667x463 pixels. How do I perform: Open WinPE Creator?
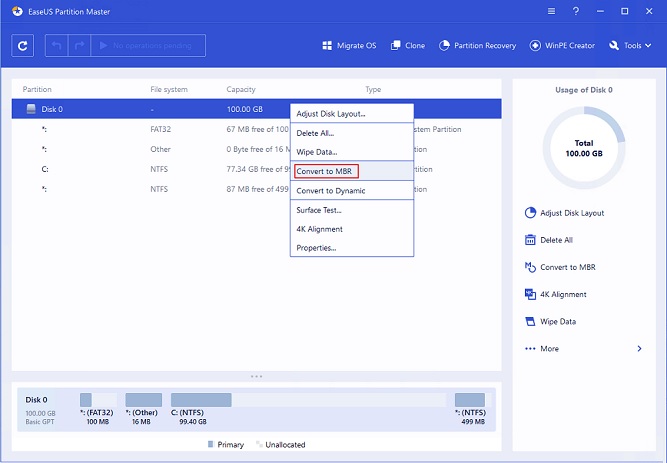[562, 46]
